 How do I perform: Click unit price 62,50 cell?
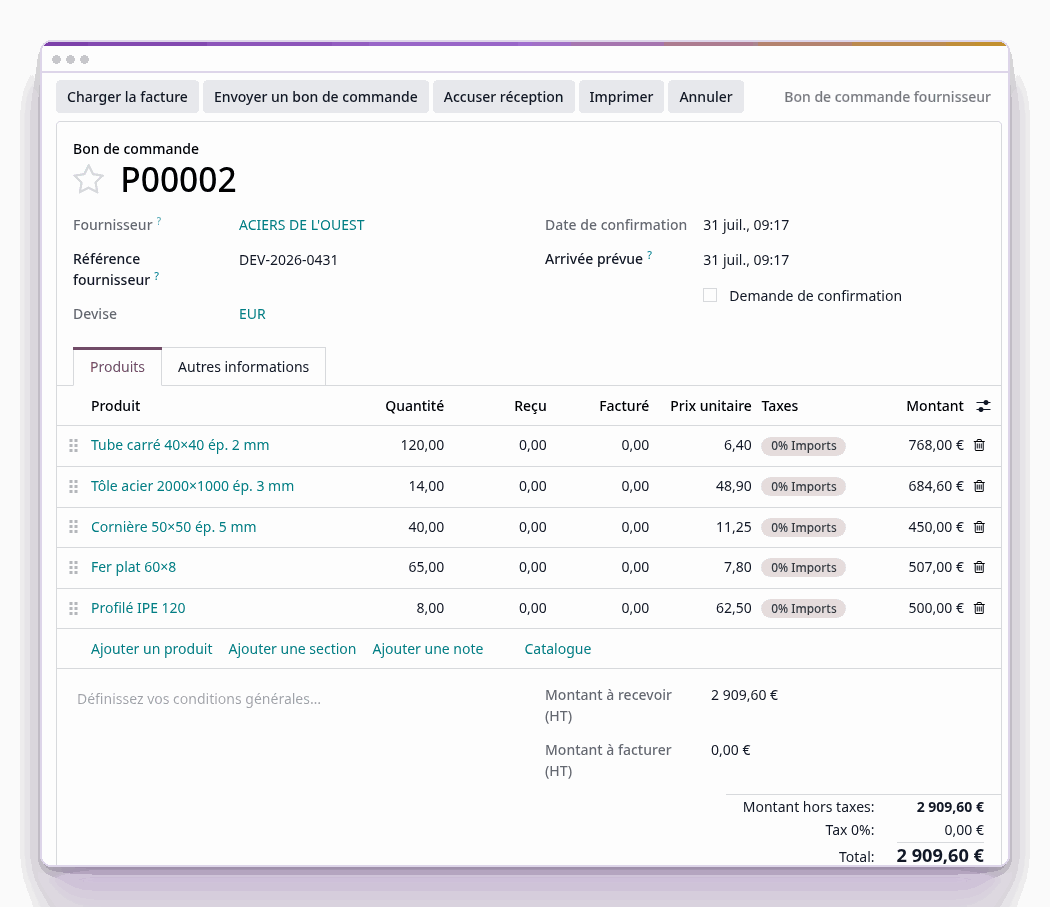pos(733,608)
